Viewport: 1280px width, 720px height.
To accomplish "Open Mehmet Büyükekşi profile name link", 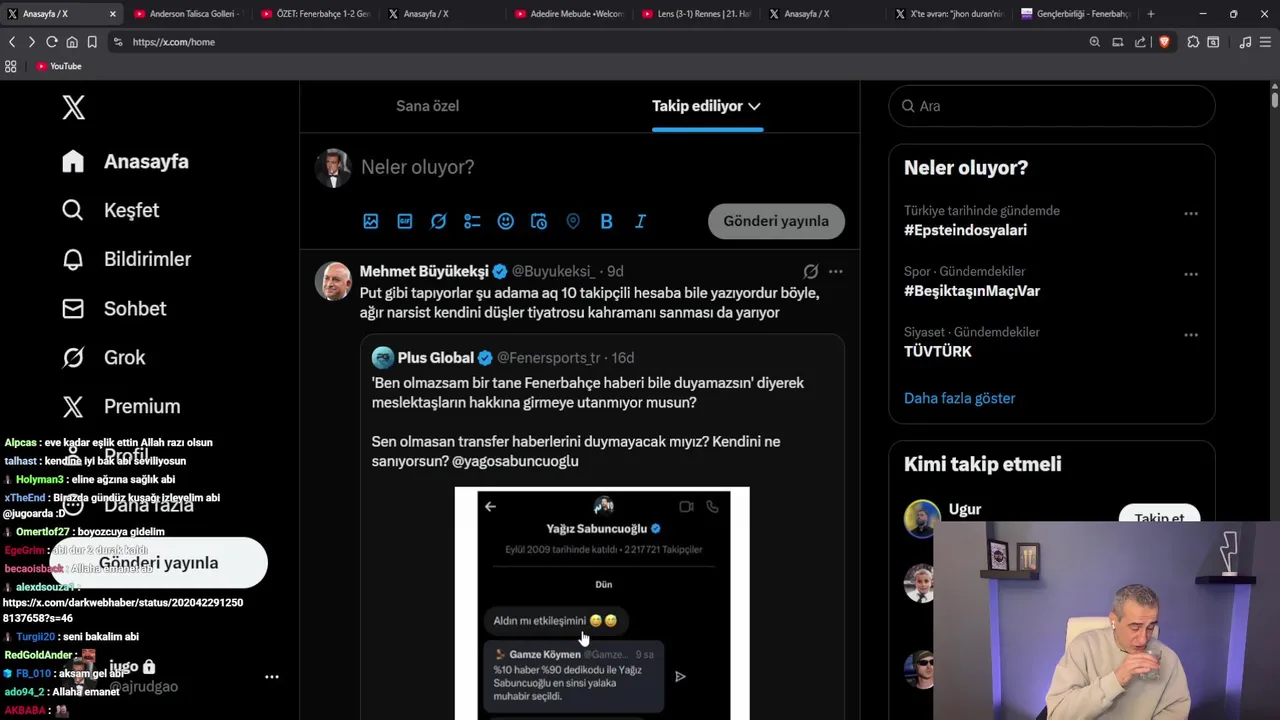I will tap(424, 271).
